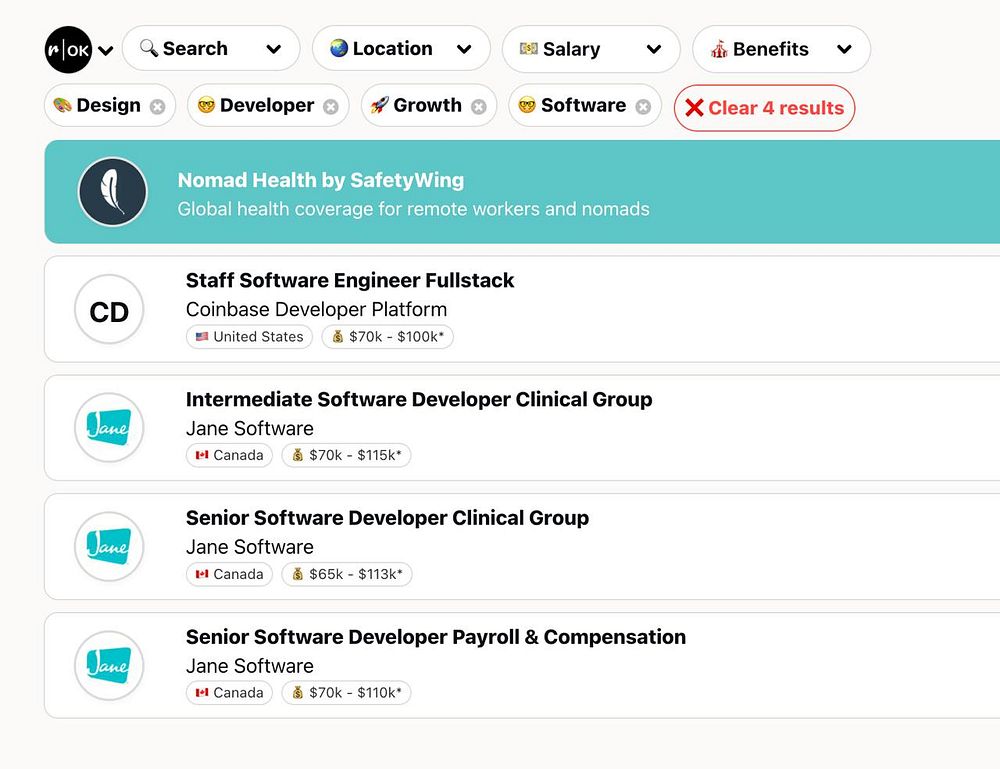Remove the Growth filter tag
This screenshot has width=1000, height=769.
click(479, 107)
